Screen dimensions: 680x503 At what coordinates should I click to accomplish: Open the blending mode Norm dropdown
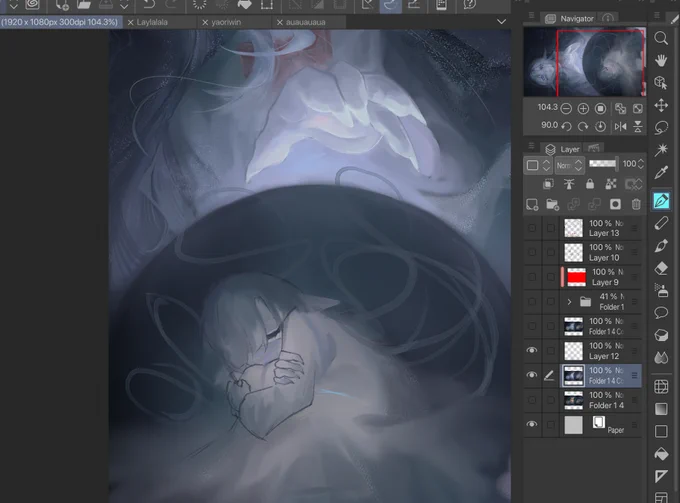click(569, 165)
